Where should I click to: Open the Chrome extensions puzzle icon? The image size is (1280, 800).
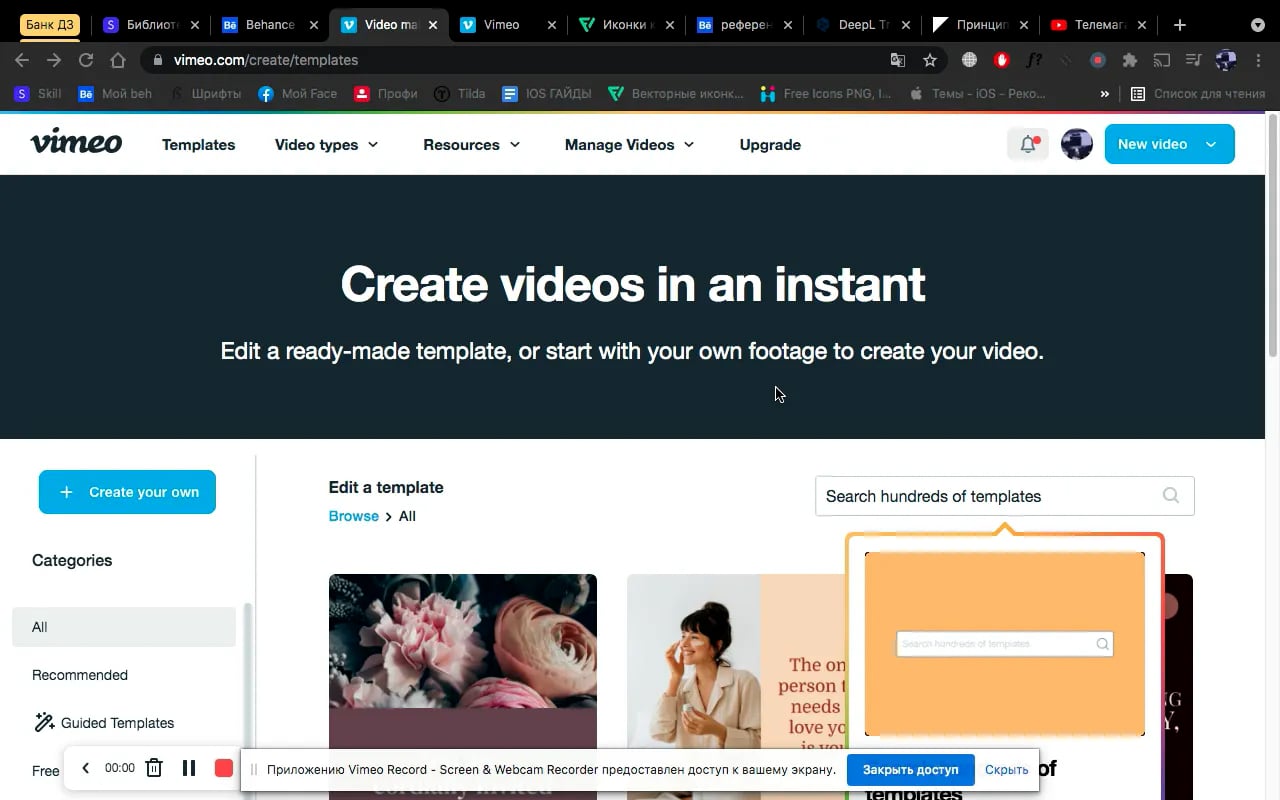(x=1130, y=60)
